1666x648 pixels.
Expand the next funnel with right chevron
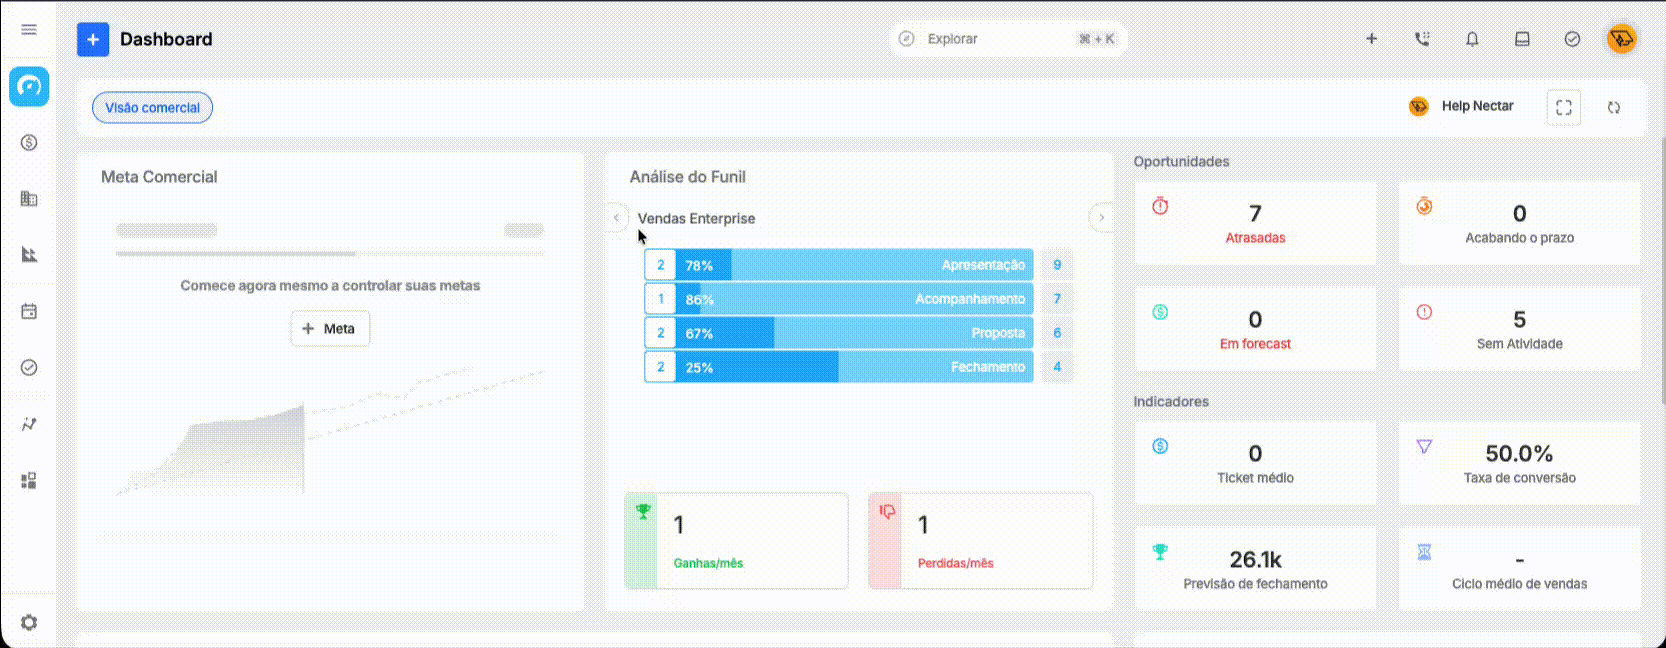click(x=1101, y=217)
